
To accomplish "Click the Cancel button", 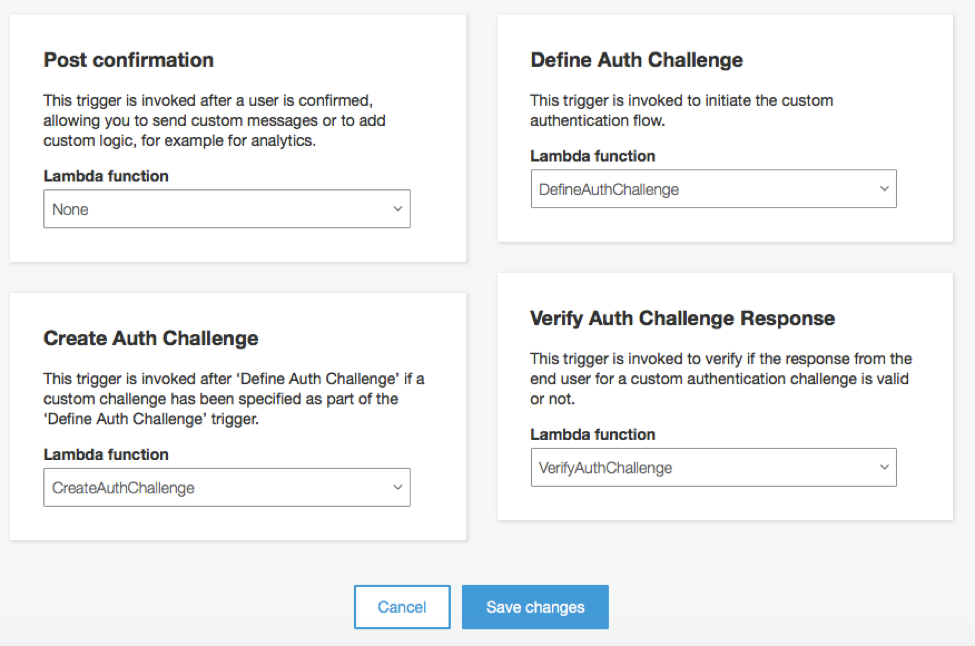I will (402, 607).
